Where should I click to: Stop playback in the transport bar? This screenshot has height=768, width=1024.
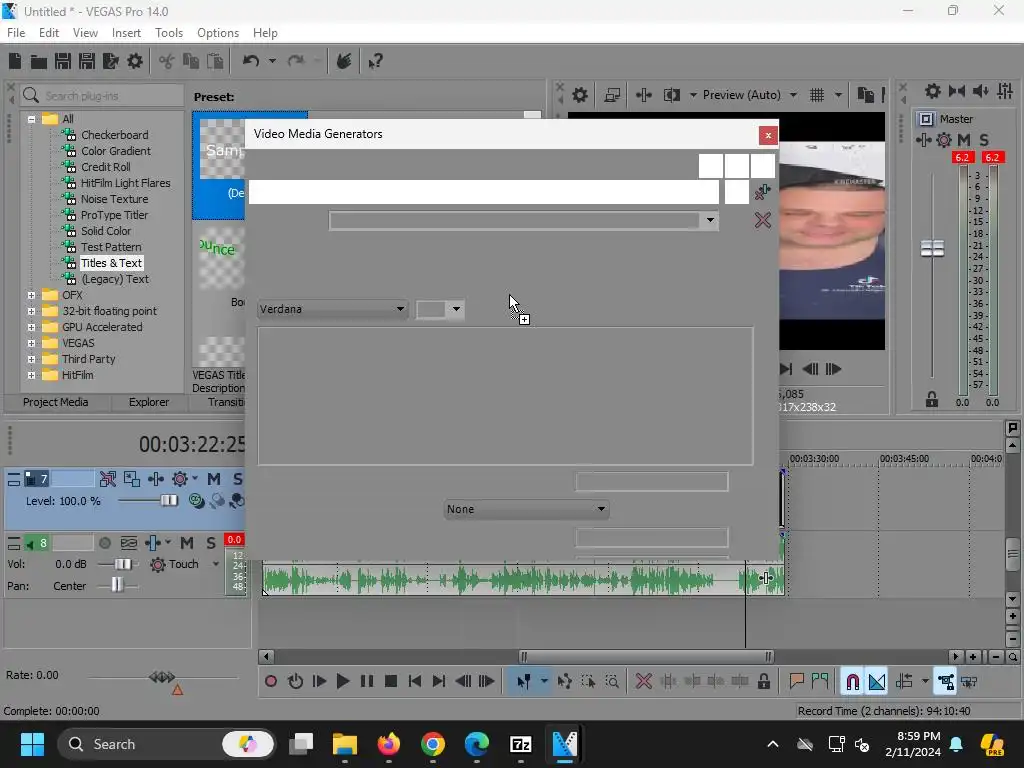pos(391,682)
